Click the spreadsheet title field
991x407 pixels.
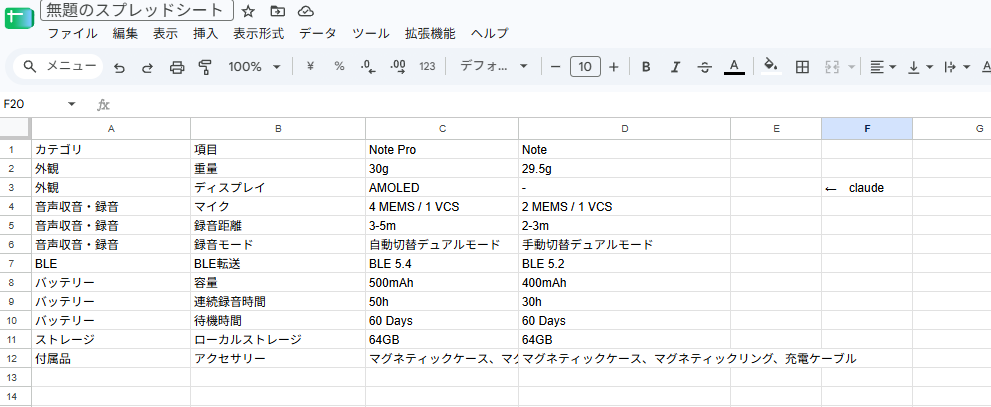tap(137, 10)
